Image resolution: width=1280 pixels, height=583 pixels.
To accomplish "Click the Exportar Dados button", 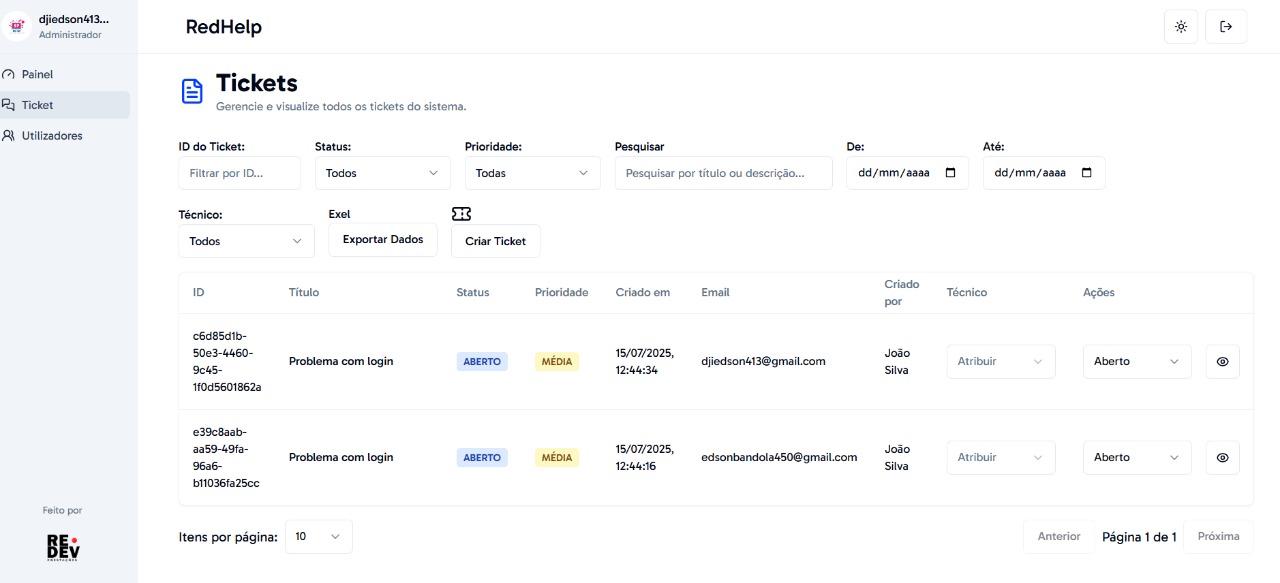I will point(382,239).
